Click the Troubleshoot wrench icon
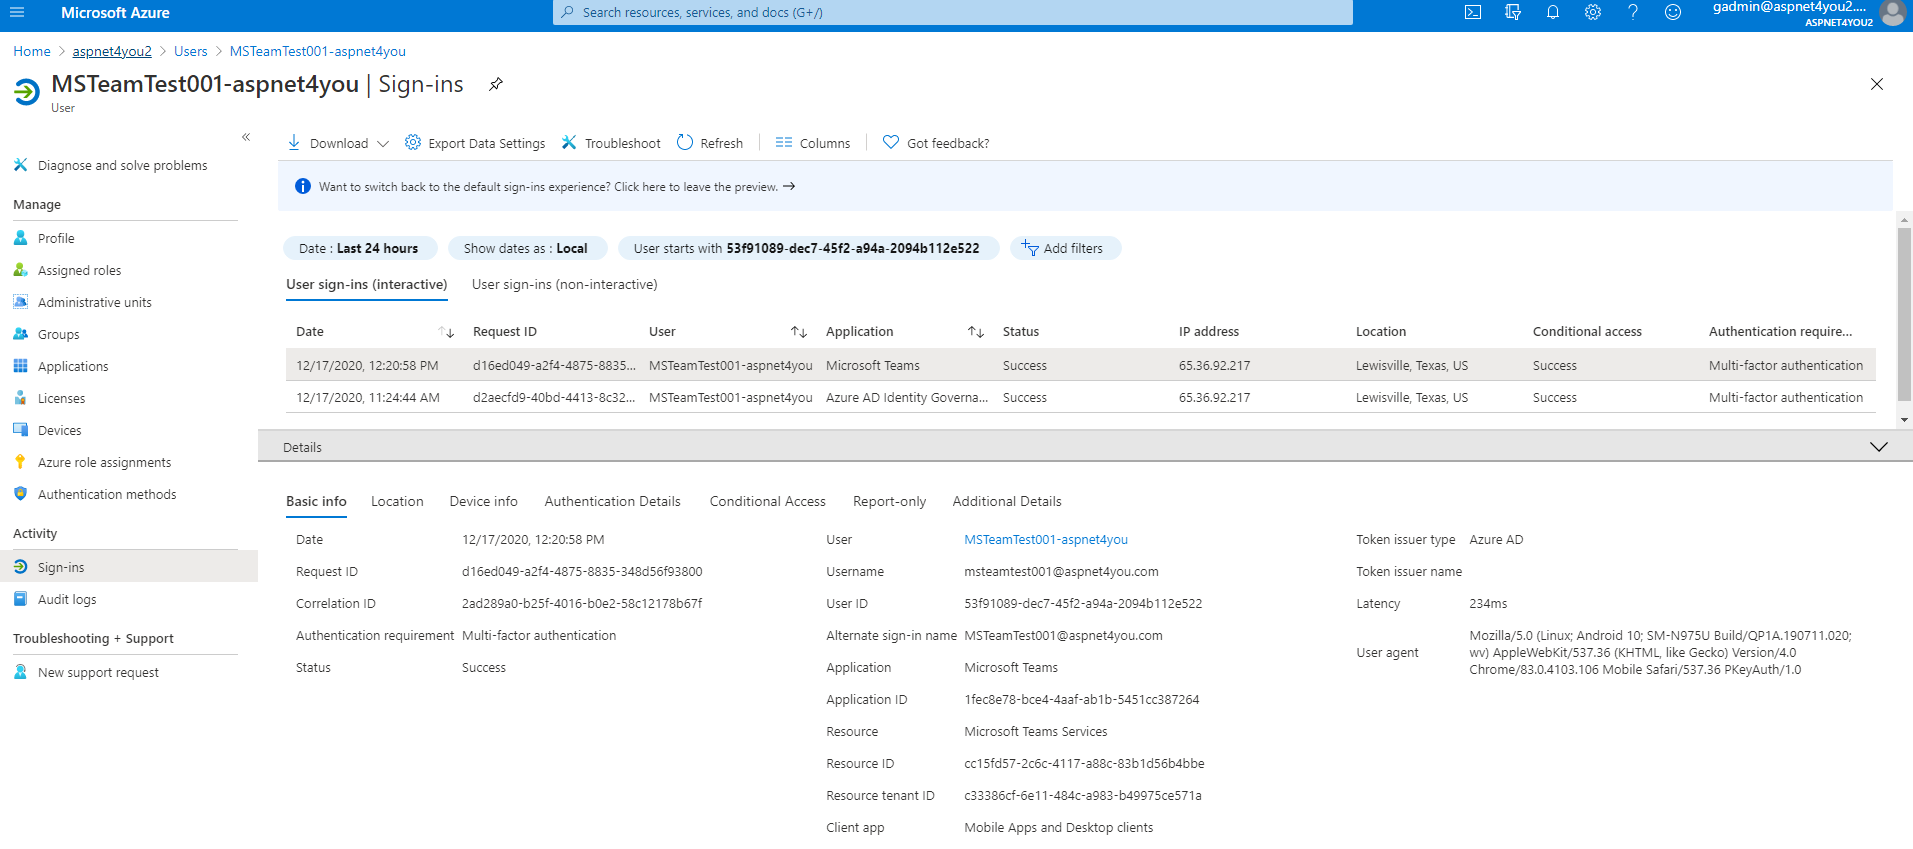 pyautogui.click(x=569, y=143)
